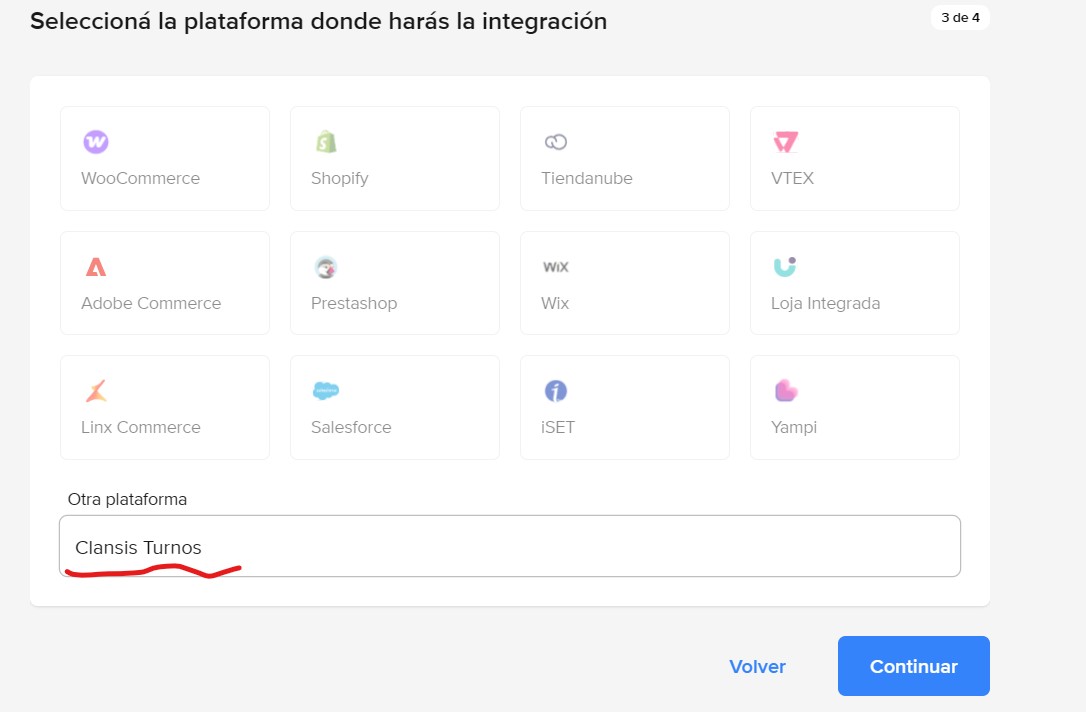Select the Shopify platform card label
1086x712 pixels.
tap(340, 178)
